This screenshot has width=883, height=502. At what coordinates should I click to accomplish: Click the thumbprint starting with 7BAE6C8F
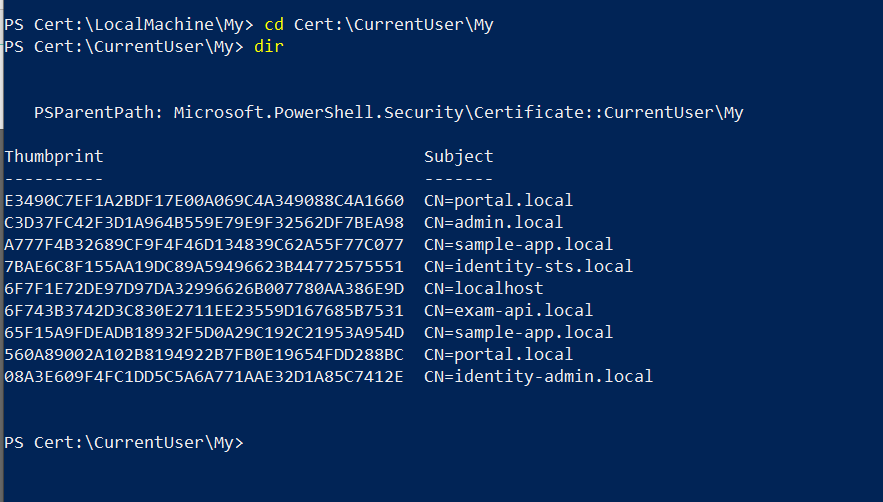(204, 266)
